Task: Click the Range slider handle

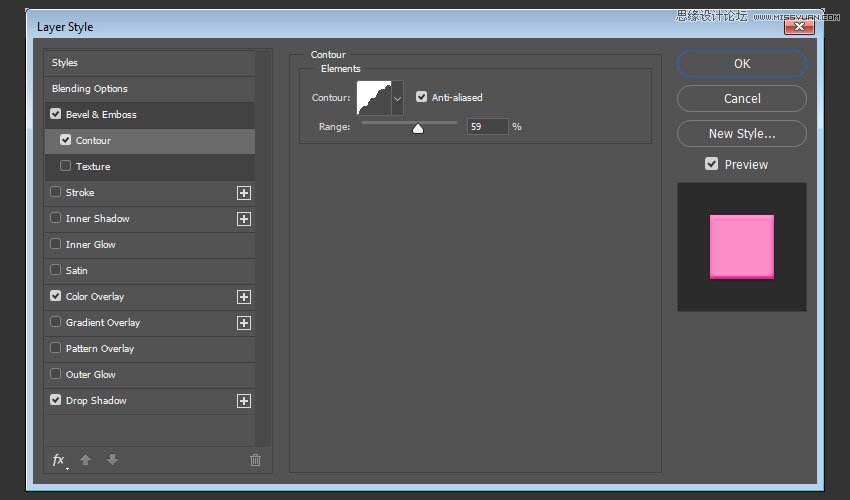Action: [x=418, y=128]
